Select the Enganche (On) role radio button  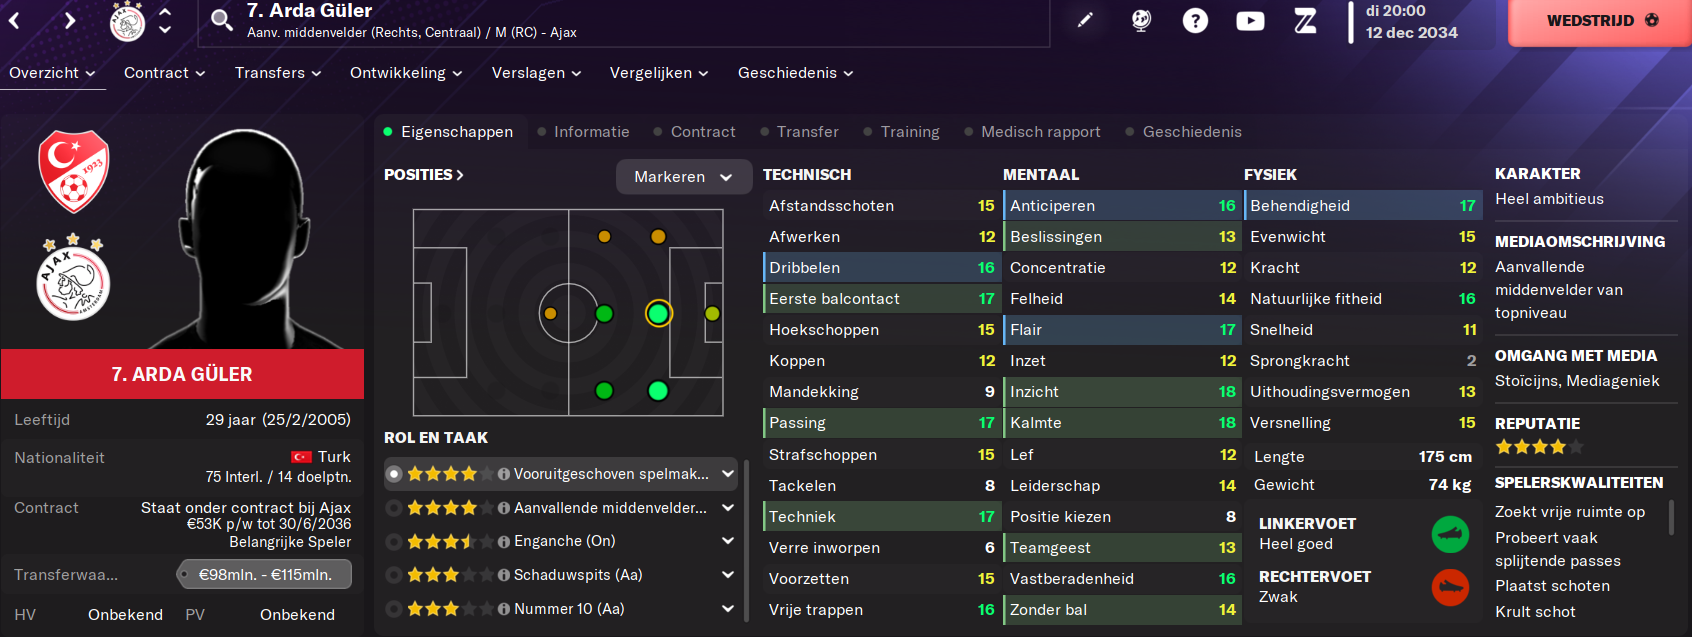point(394,542)
